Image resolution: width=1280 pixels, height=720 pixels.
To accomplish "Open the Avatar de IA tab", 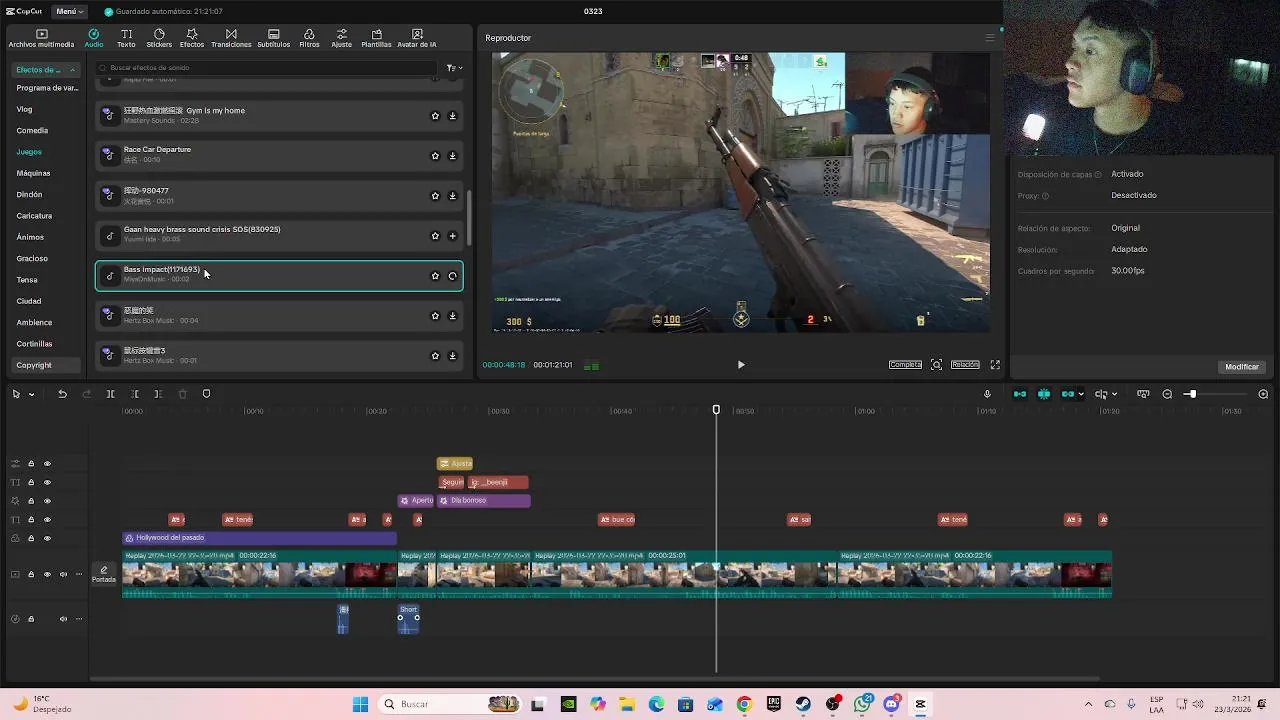I will [417, 39].
